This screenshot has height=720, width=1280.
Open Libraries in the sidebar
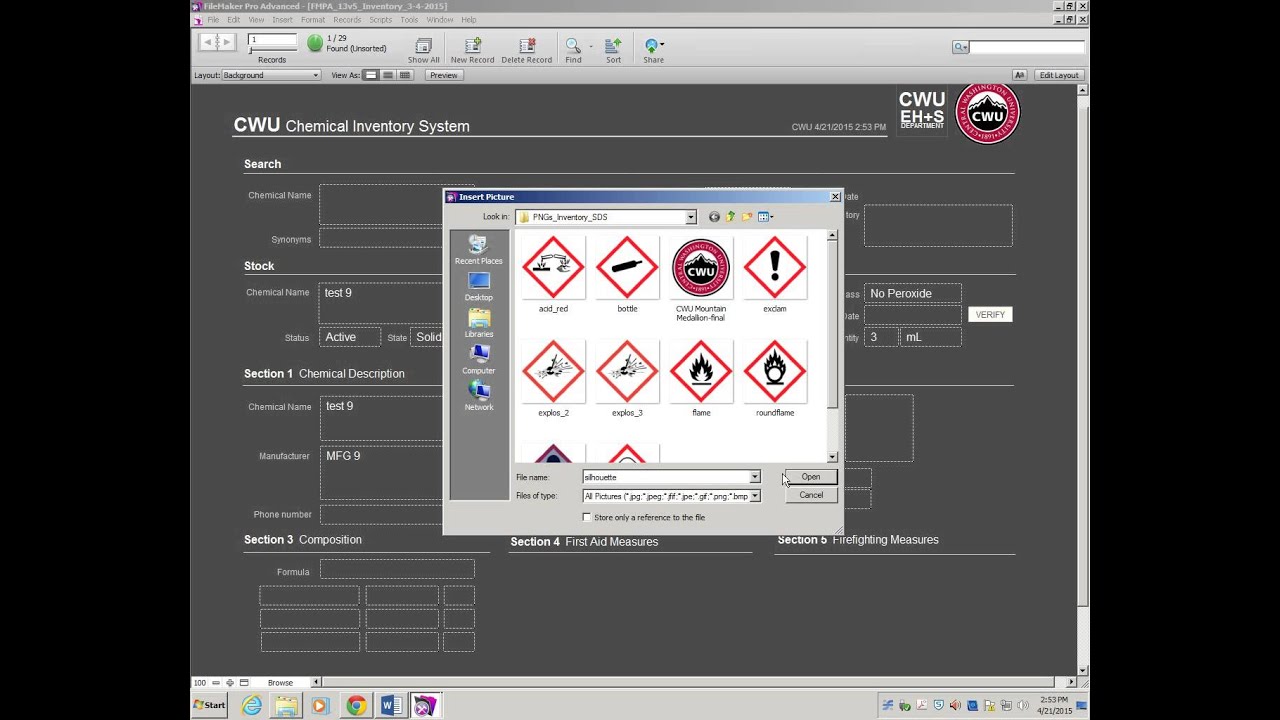pyautogui.click(x=478, y=323)
